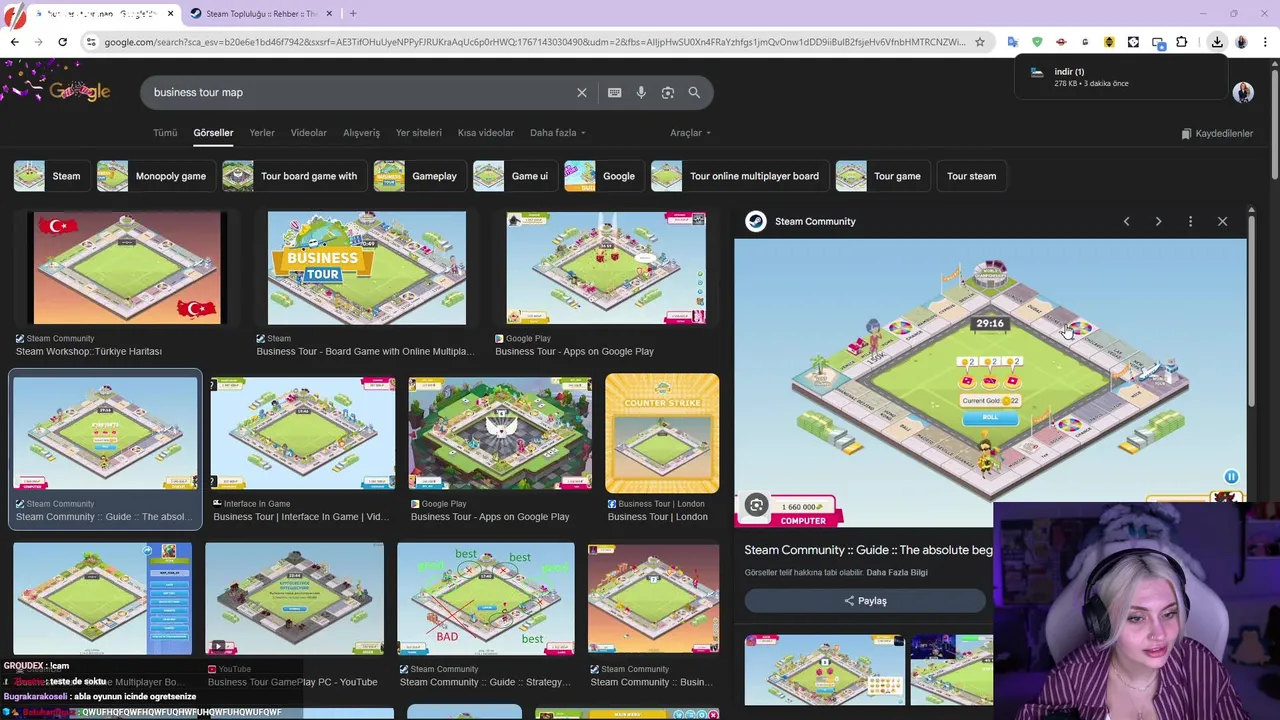Open Interface In Game result thumbnail
The height and width of the screenshot is (720, 1280).
(303, 433)
